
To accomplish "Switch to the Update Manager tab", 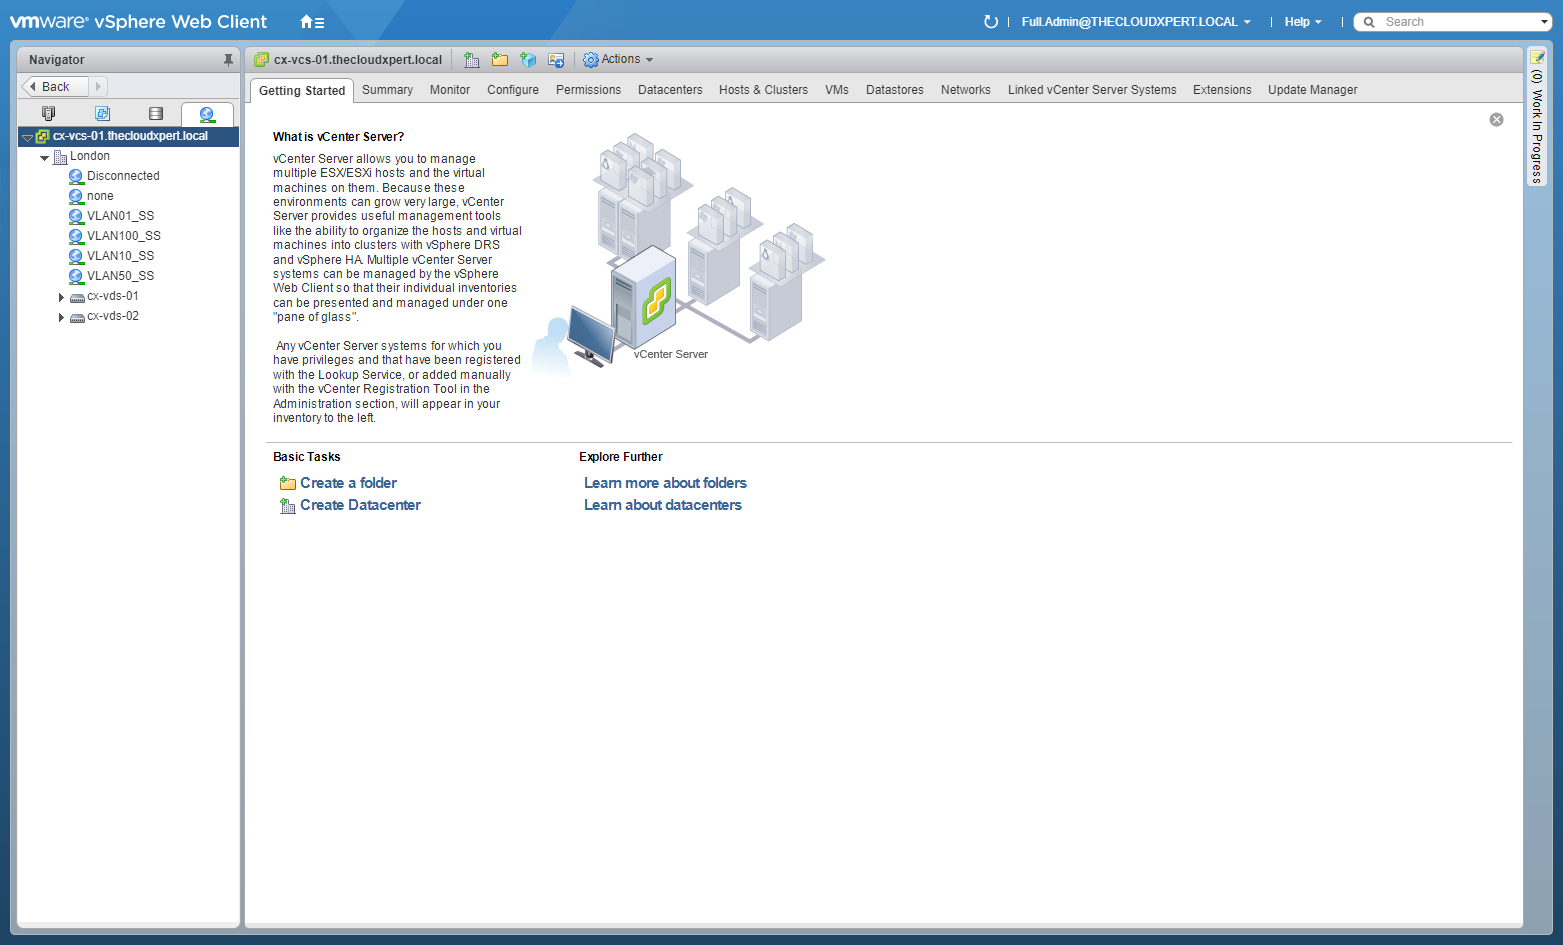I will pos(1312,90).
